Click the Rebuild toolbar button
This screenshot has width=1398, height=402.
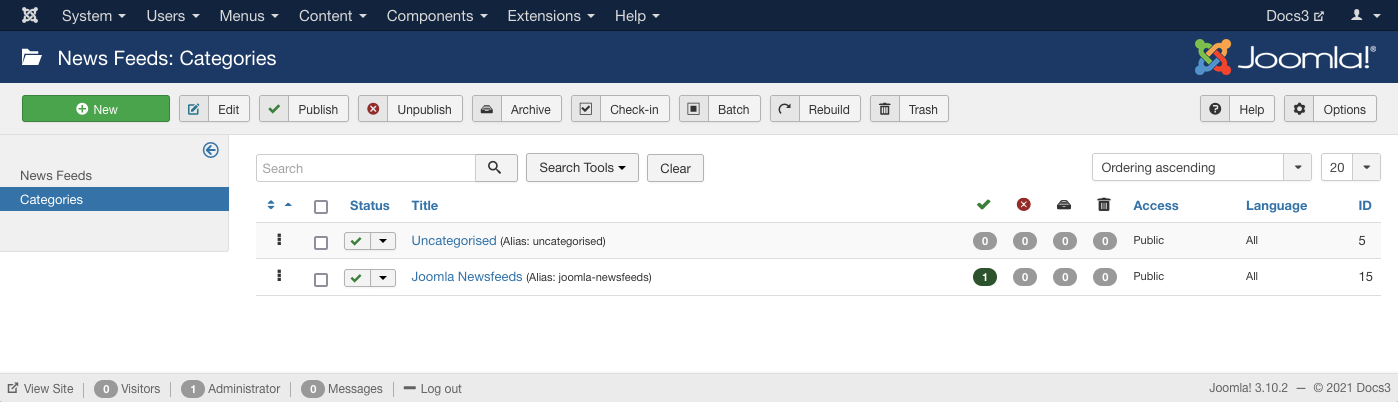coord(814,109)
